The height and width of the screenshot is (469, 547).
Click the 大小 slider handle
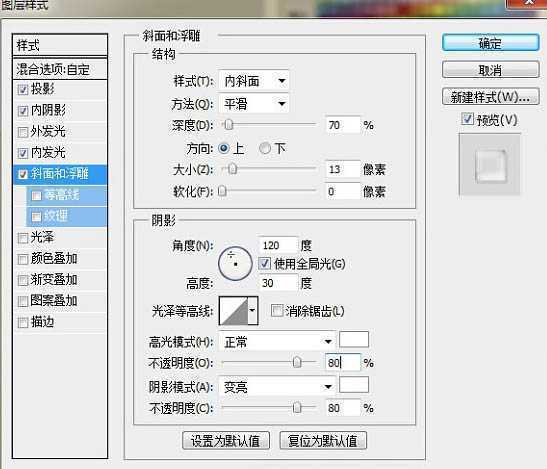(x=233, y=169)
